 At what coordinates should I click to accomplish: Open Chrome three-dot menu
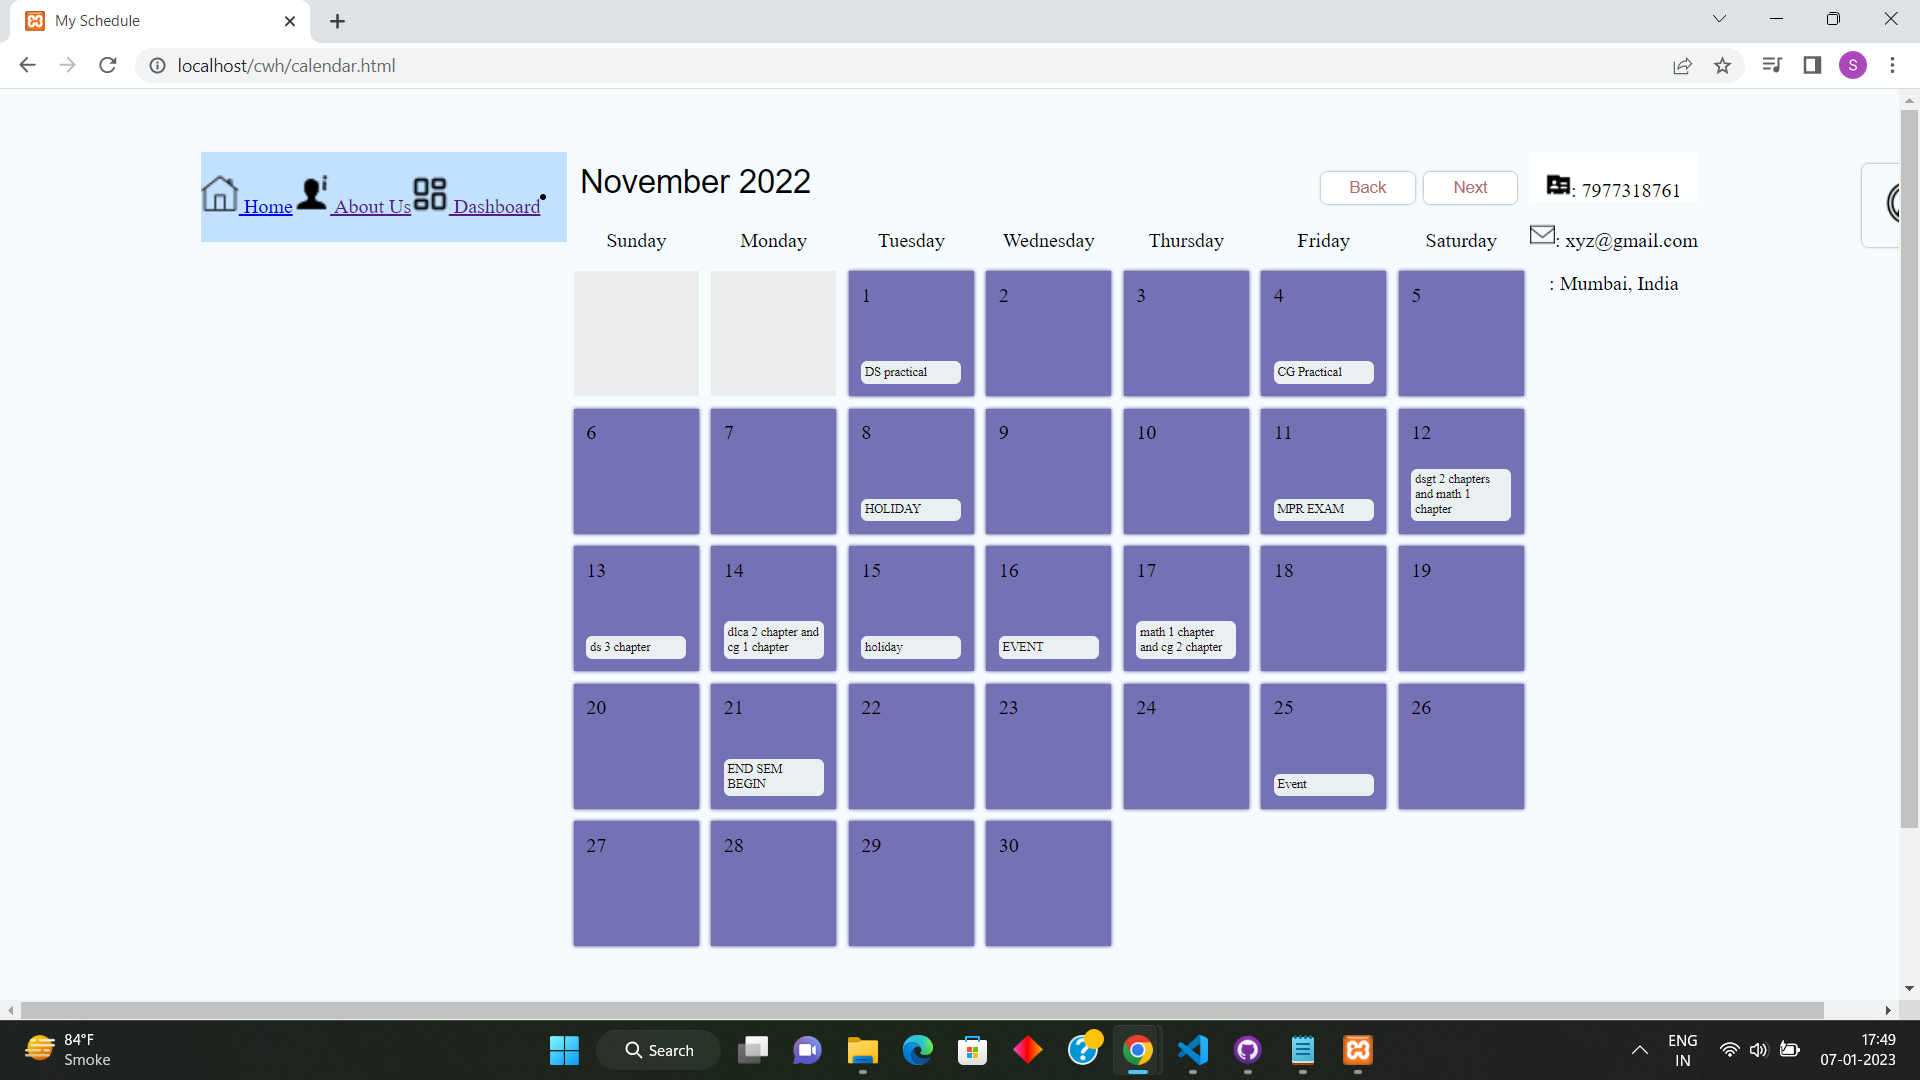[x=1892, y=66]
